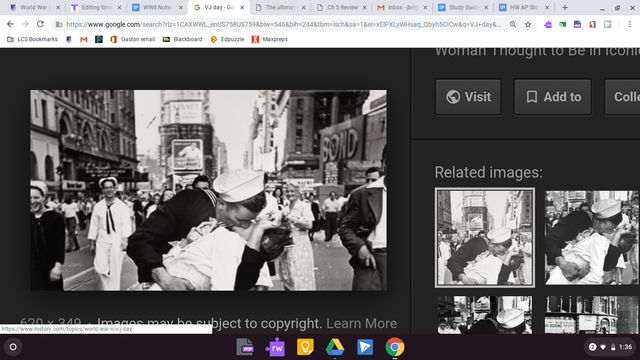Screen dimensions: 640x360
Task: Click the green extension icon in toolbar
Action: pos(562,25)
